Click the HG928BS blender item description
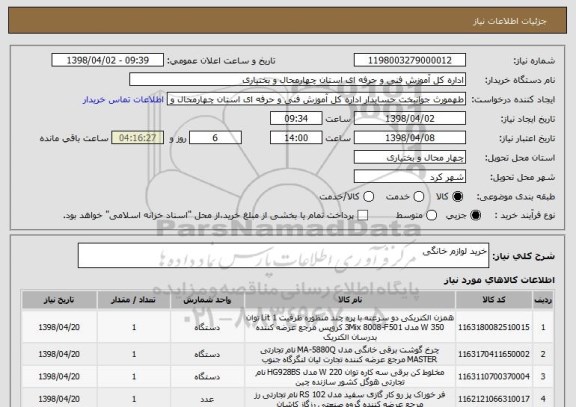The width and height of the screenshot is (576, 407). [x=350, y=377]
